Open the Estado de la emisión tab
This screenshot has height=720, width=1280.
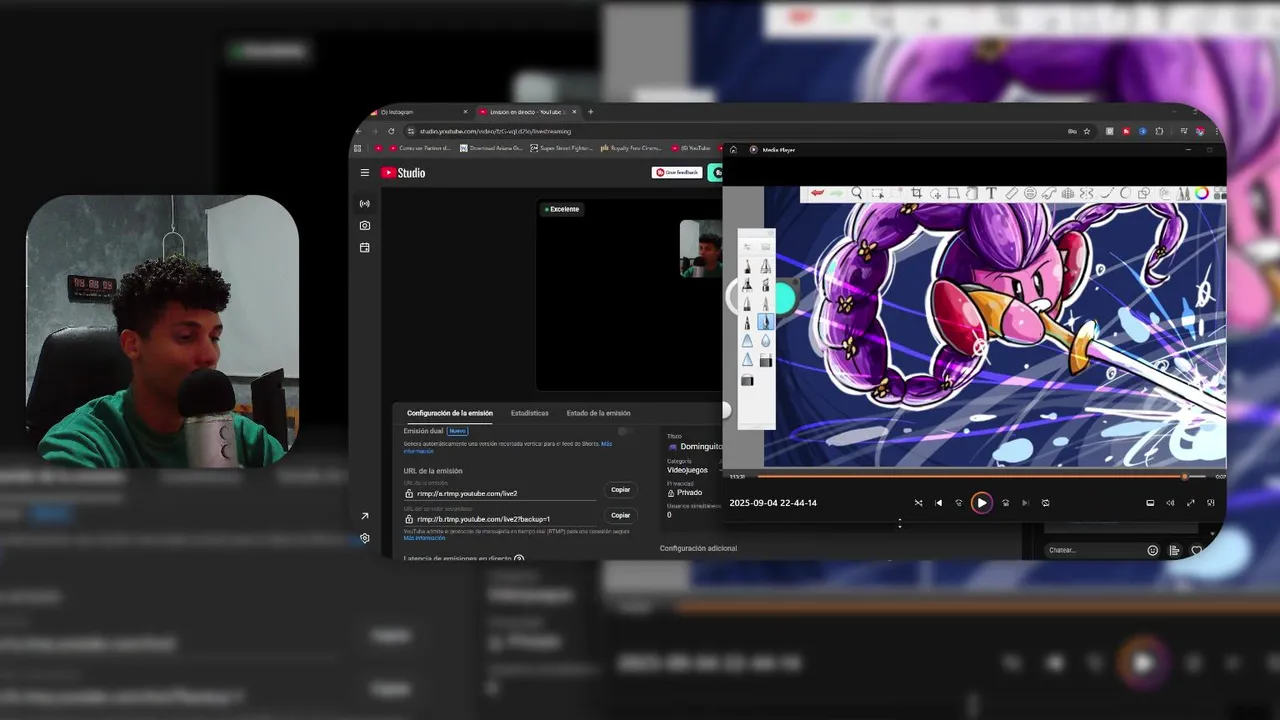pos(598,413)
